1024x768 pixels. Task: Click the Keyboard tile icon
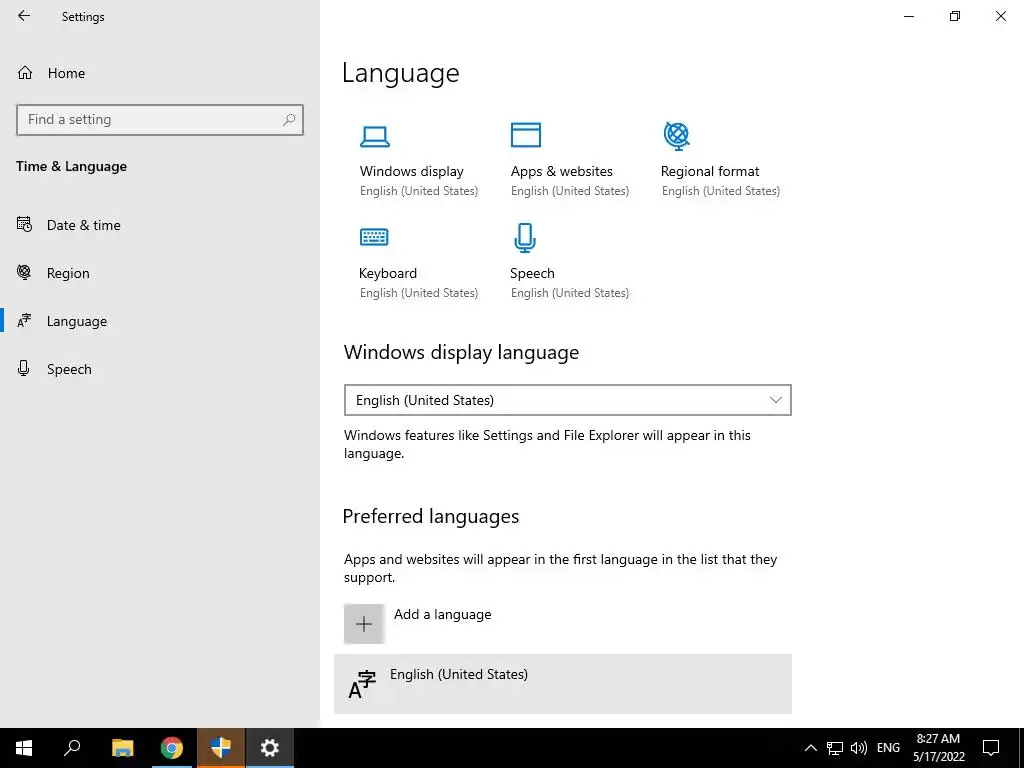coord(374,236)
